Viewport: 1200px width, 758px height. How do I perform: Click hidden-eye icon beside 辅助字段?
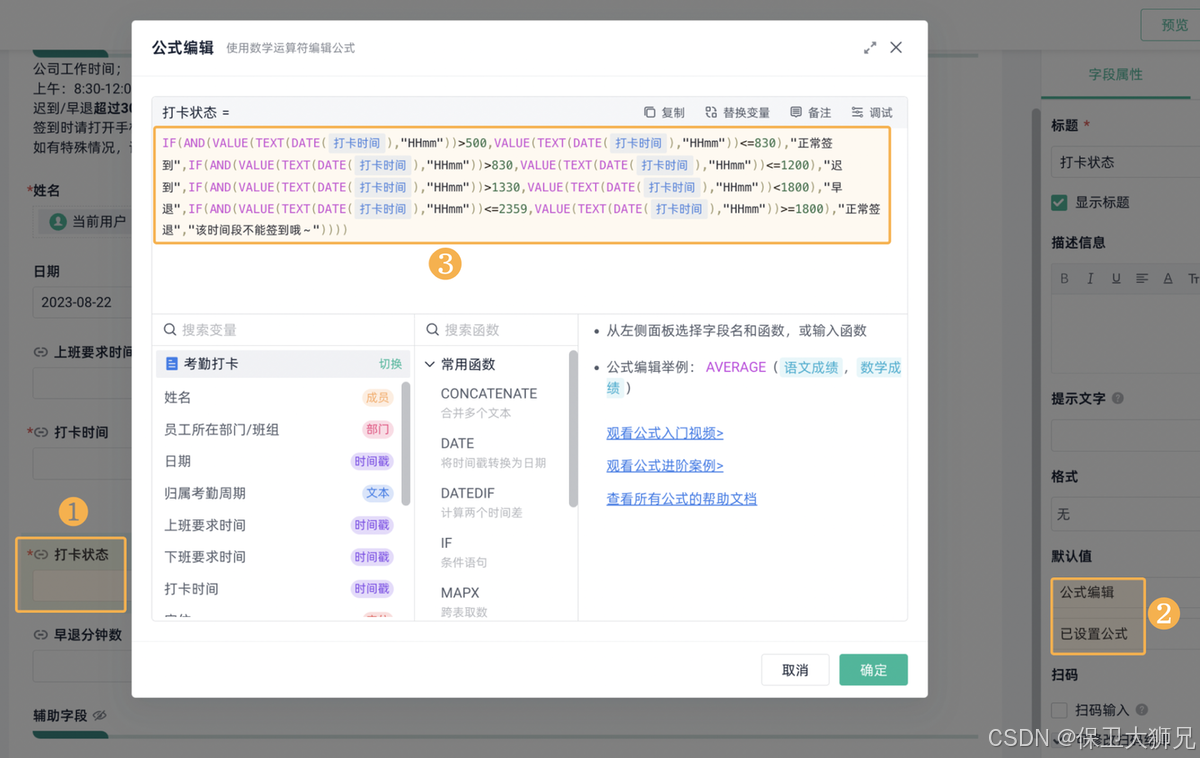pos(99,716)
